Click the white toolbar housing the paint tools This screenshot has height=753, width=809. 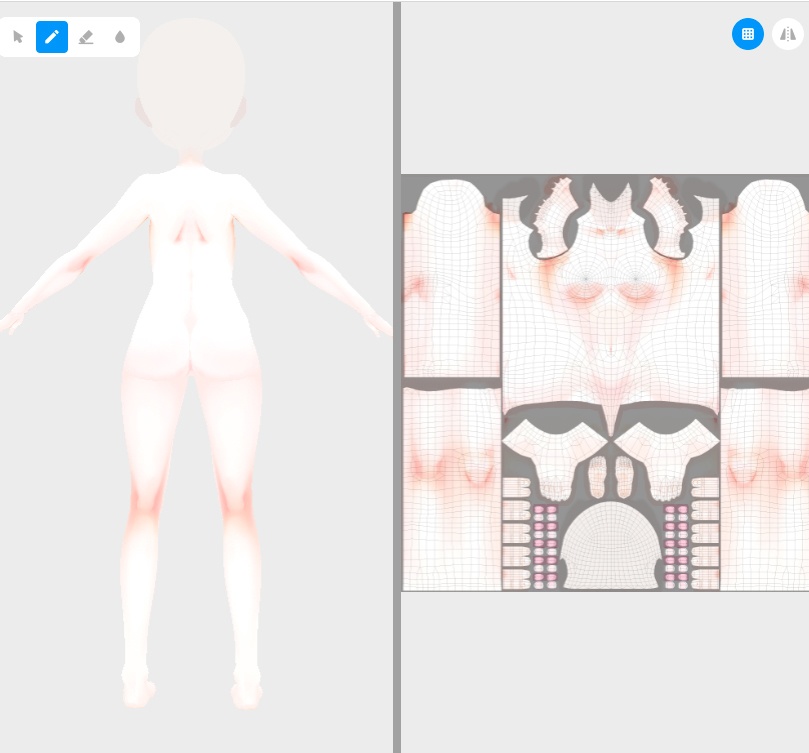click(70, 37)
